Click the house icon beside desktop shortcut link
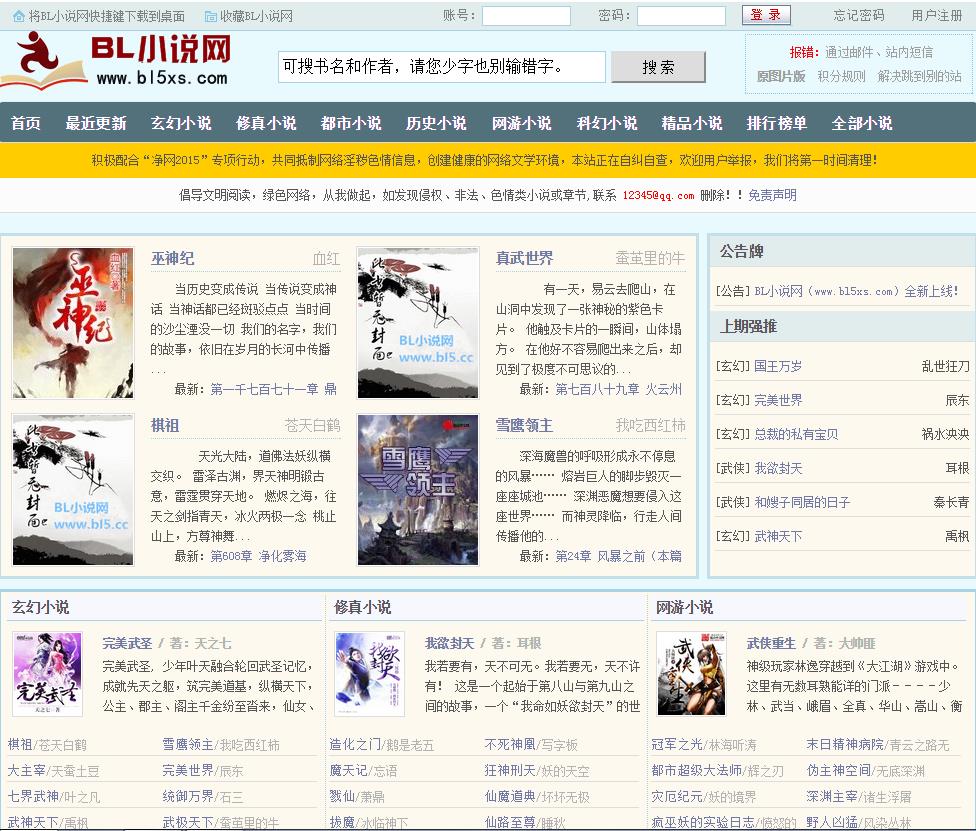976x831 pixels. click(19, 16)
